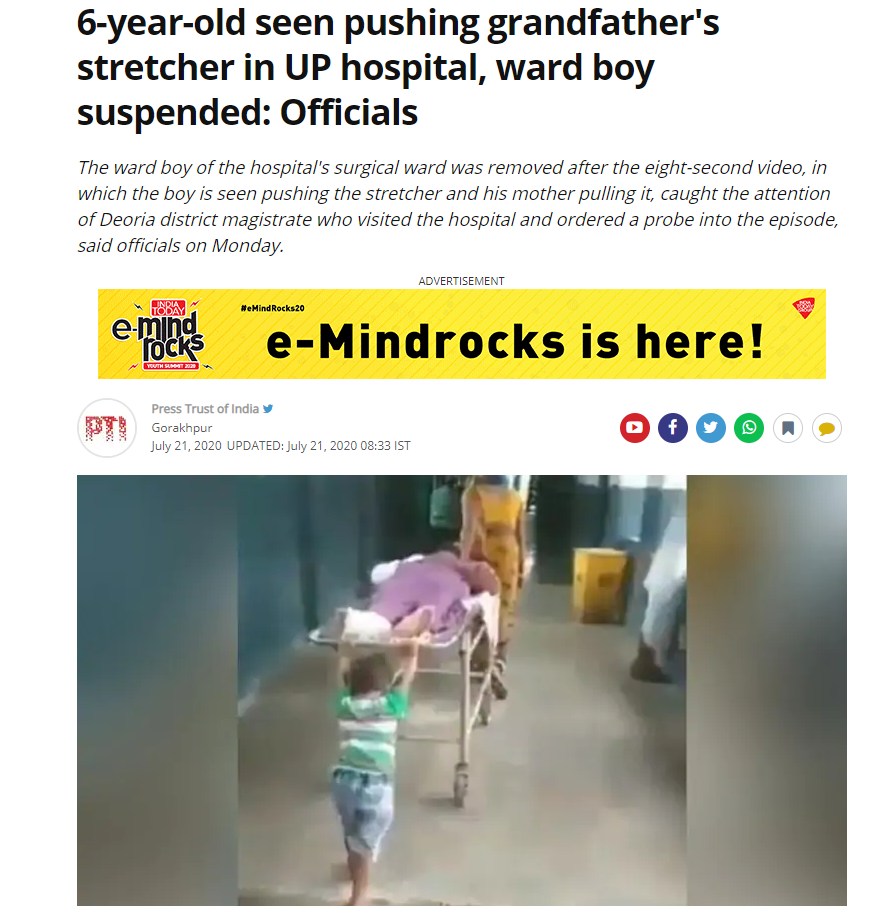Open the yellow comments bubble icon

pos(826,428)
